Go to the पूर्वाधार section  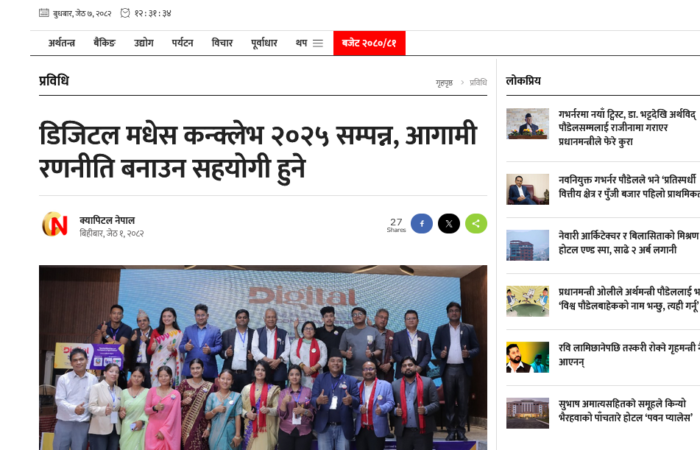[x=264, y=43]
